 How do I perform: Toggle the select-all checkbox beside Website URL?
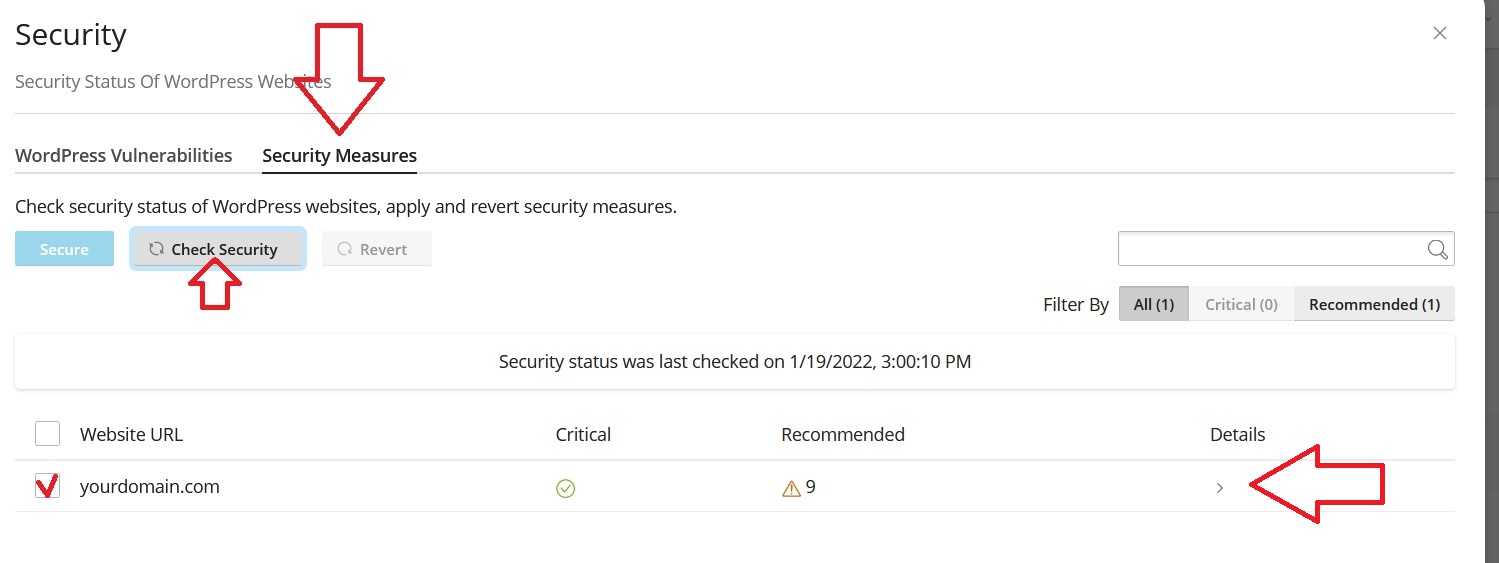tap(47, 434)
